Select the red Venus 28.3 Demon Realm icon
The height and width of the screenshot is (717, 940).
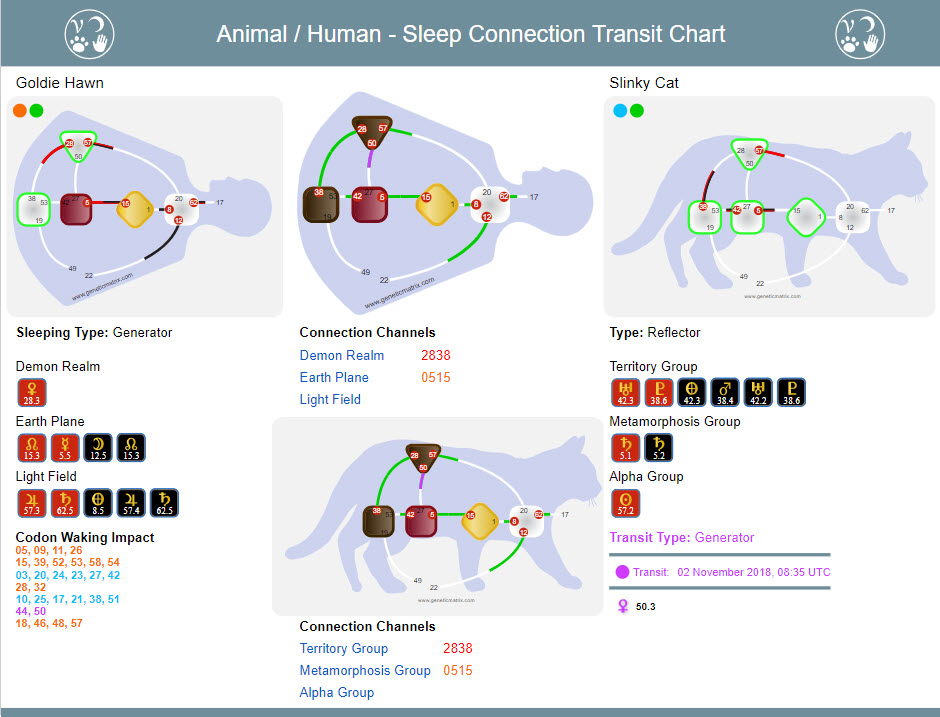pos(32,393)
